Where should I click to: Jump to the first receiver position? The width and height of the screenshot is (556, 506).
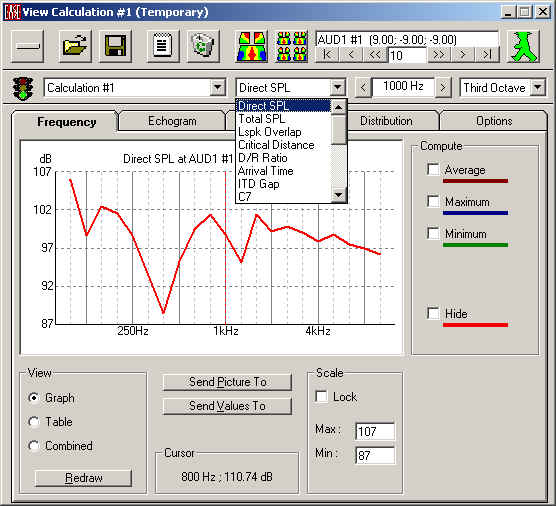[x=327, y=55]
